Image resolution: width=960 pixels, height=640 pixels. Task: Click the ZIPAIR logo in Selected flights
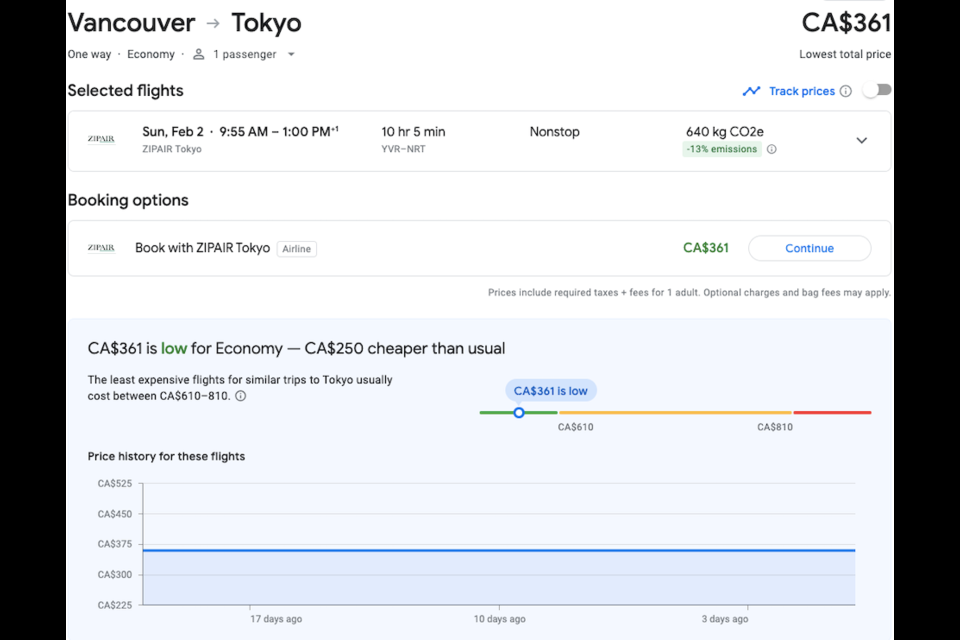pos(101,139)
